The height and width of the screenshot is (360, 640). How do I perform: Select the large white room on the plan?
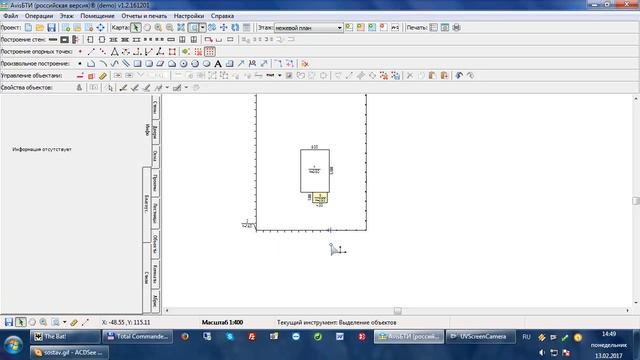pyautogui.click(x=315, y=171)
